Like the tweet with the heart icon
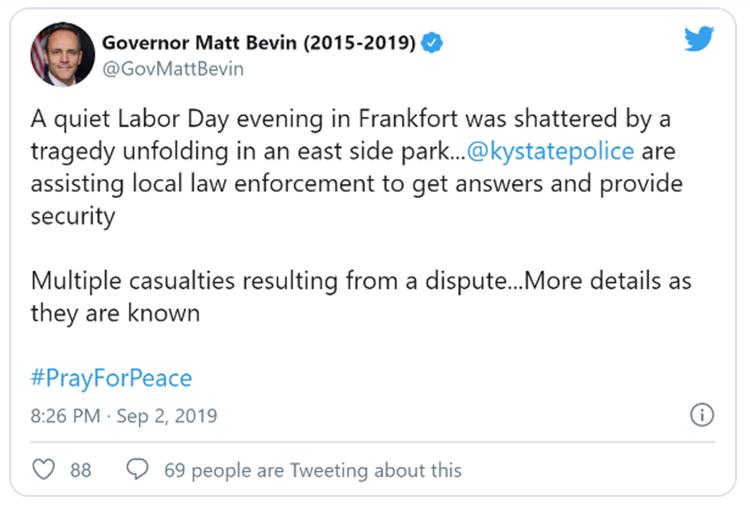The height and width of the screenshot is (521, 750). [x=44, y=469]
